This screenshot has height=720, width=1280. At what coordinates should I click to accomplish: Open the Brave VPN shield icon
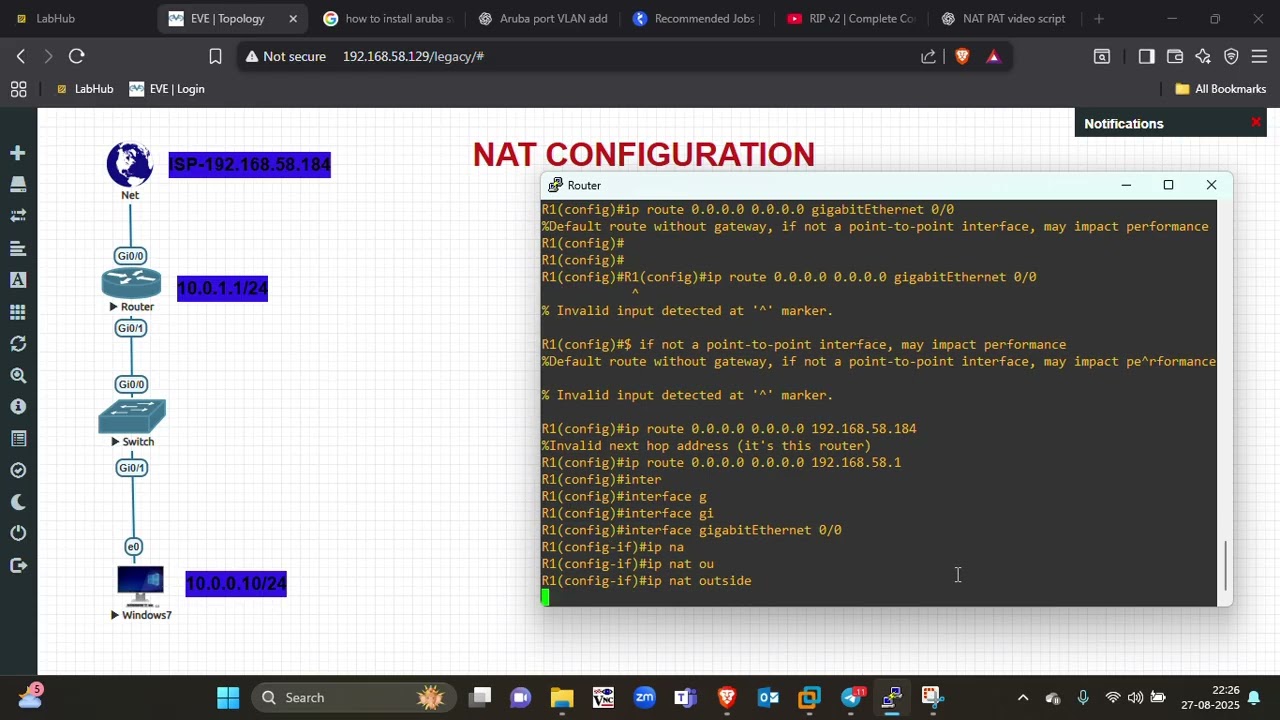point(1231,57)
